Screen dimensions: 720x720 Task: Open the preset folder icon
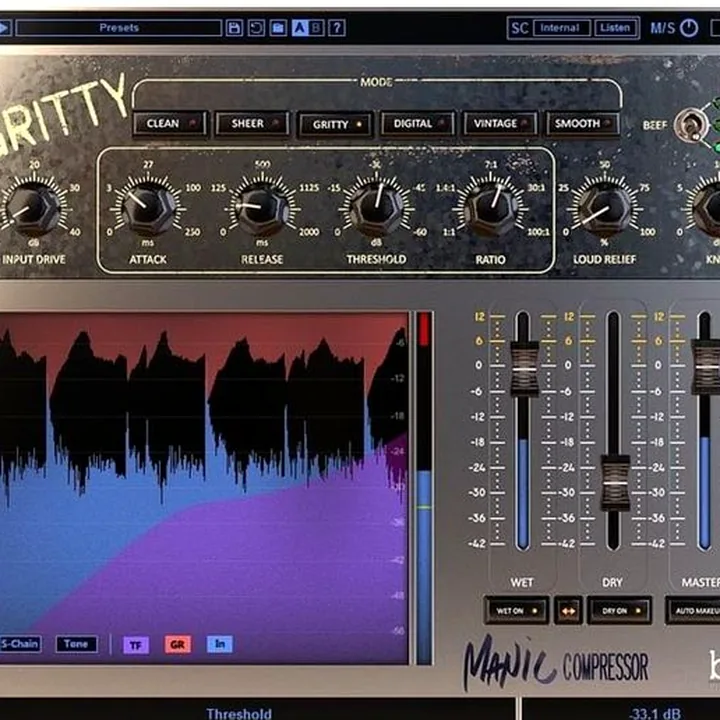278,28
